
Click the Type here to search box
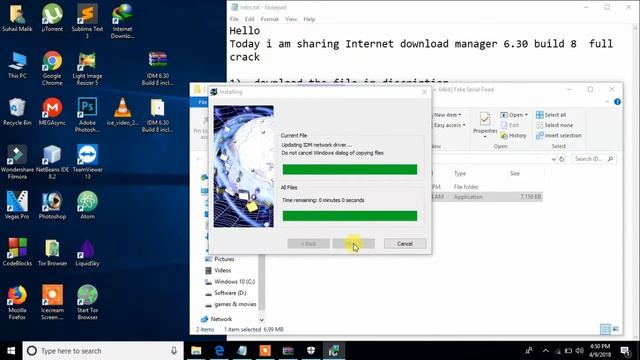click(103, 351)
